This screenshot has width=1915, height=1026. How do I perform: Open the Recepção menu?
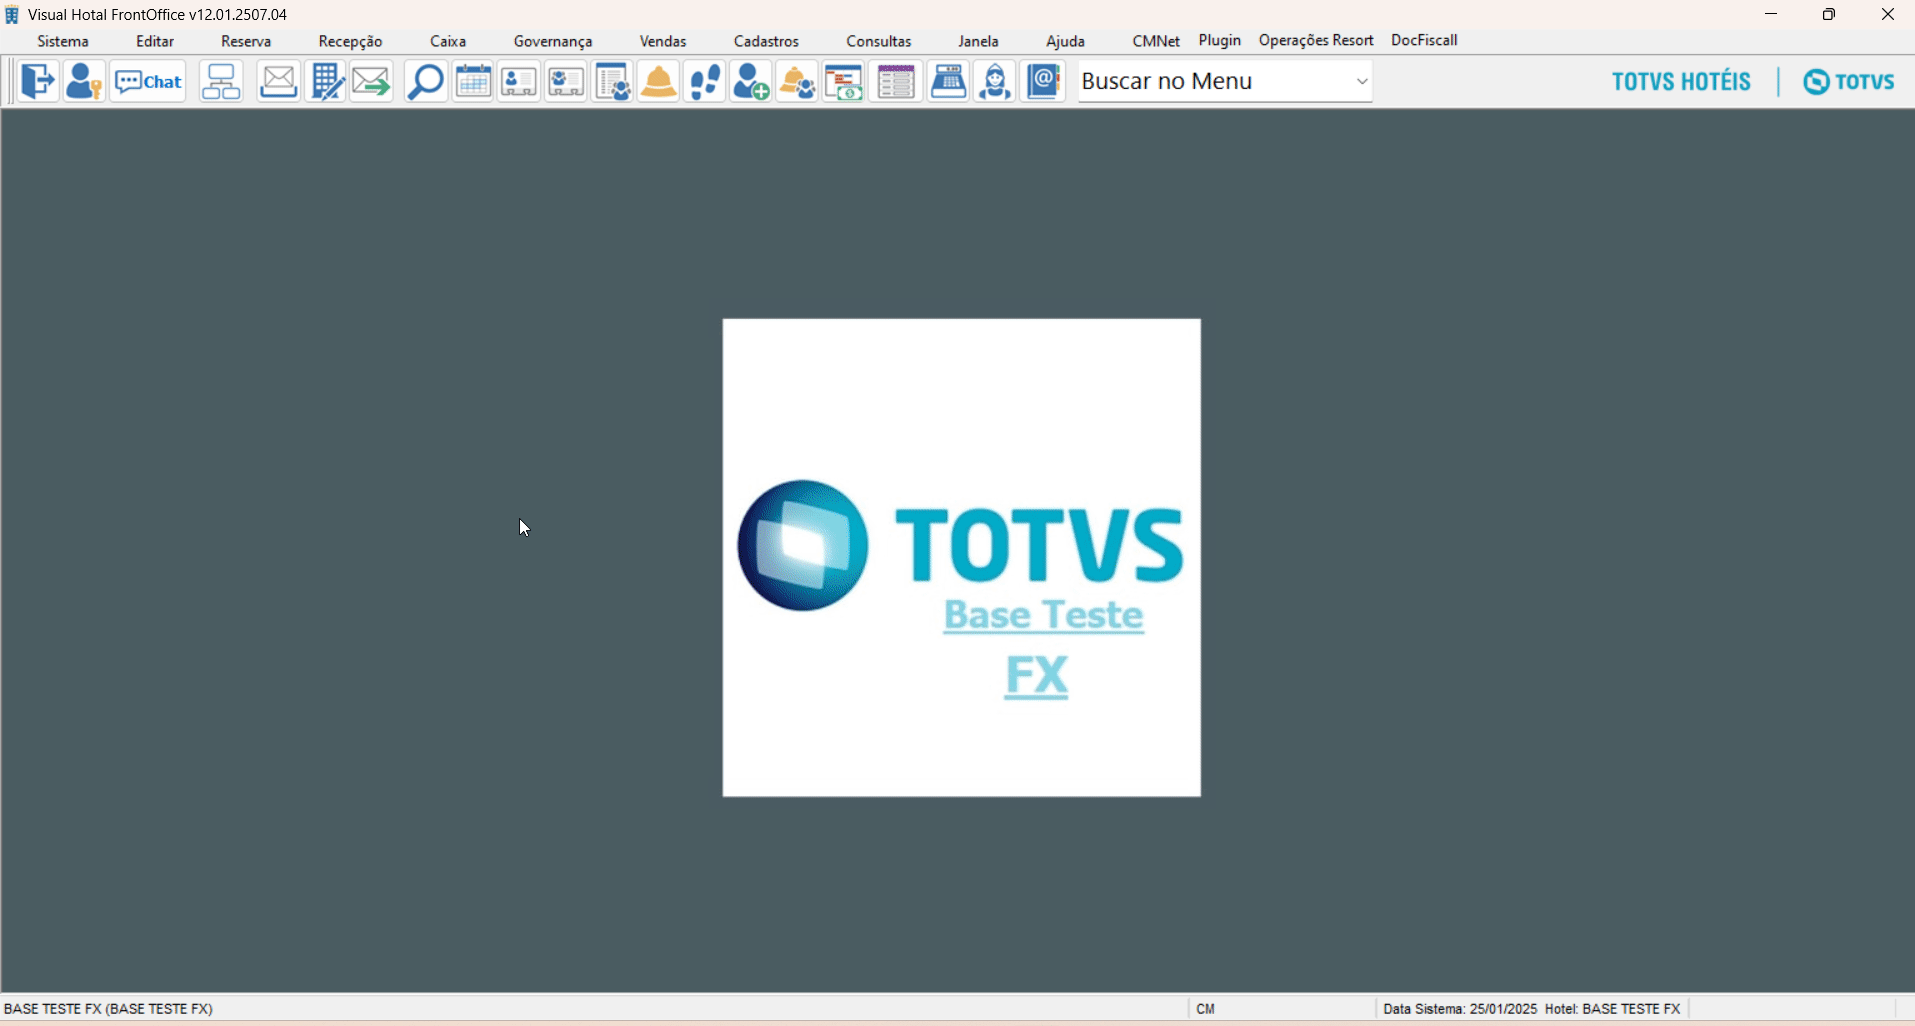(x=350, y=41)
